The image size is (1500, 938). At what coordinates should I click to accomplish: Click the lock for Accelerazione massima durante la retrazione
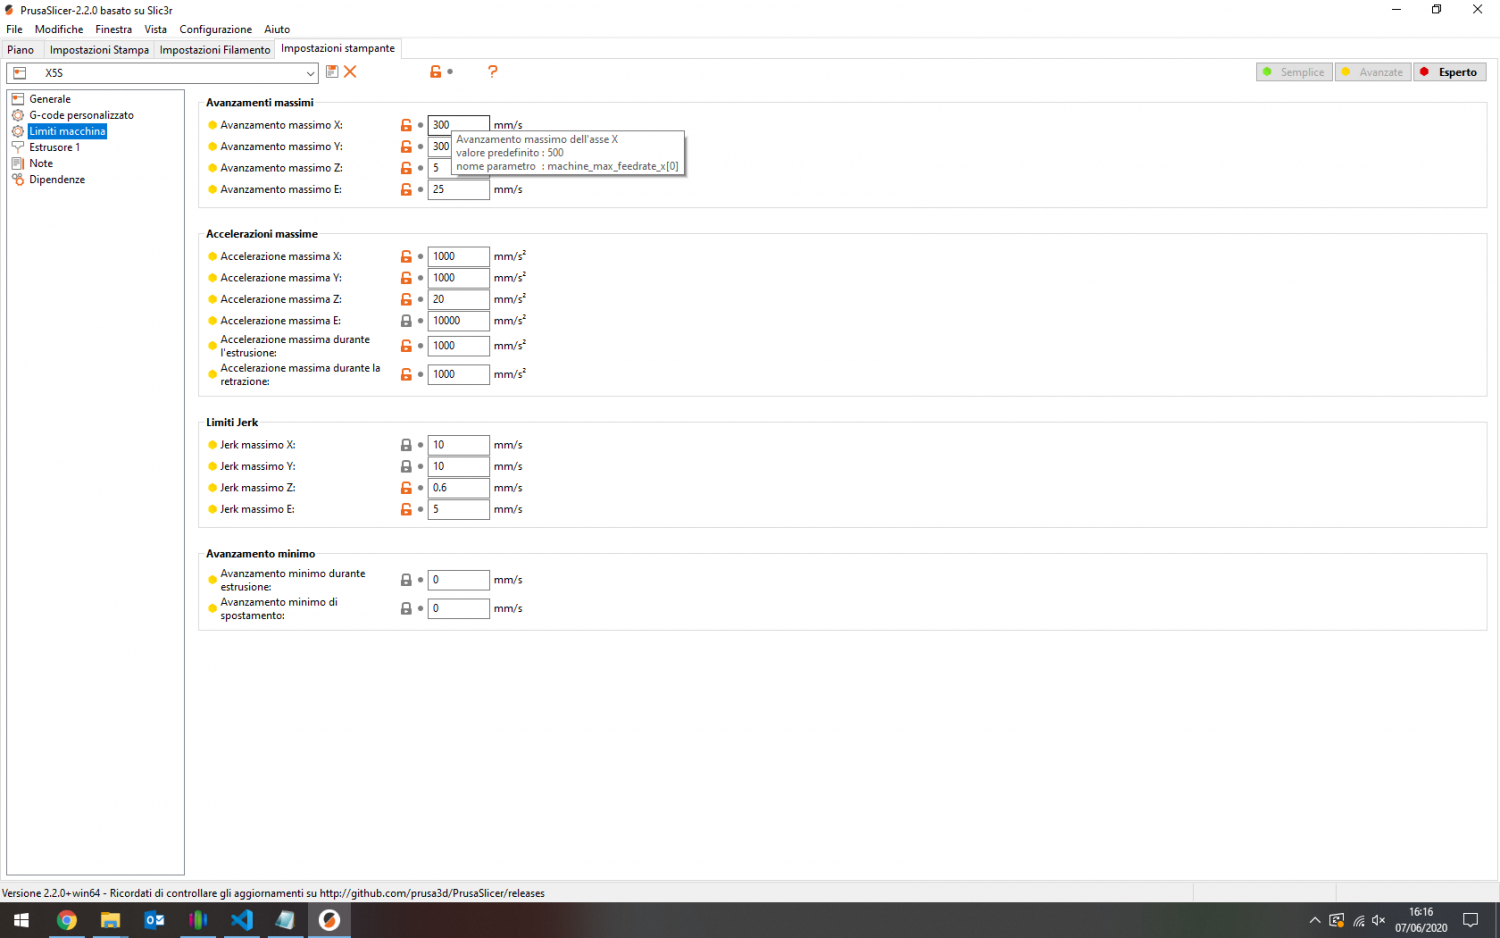[406, 375]
